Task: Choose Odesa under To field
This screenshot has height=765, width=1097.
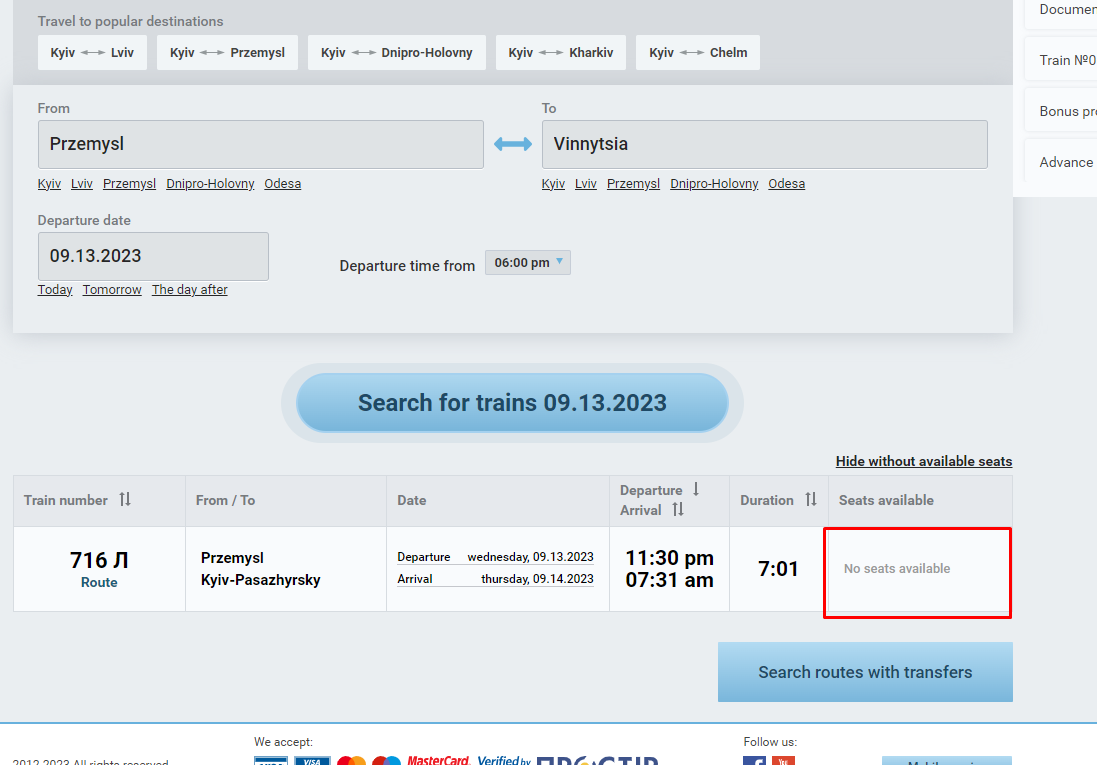Action: (x=786, y=184)
